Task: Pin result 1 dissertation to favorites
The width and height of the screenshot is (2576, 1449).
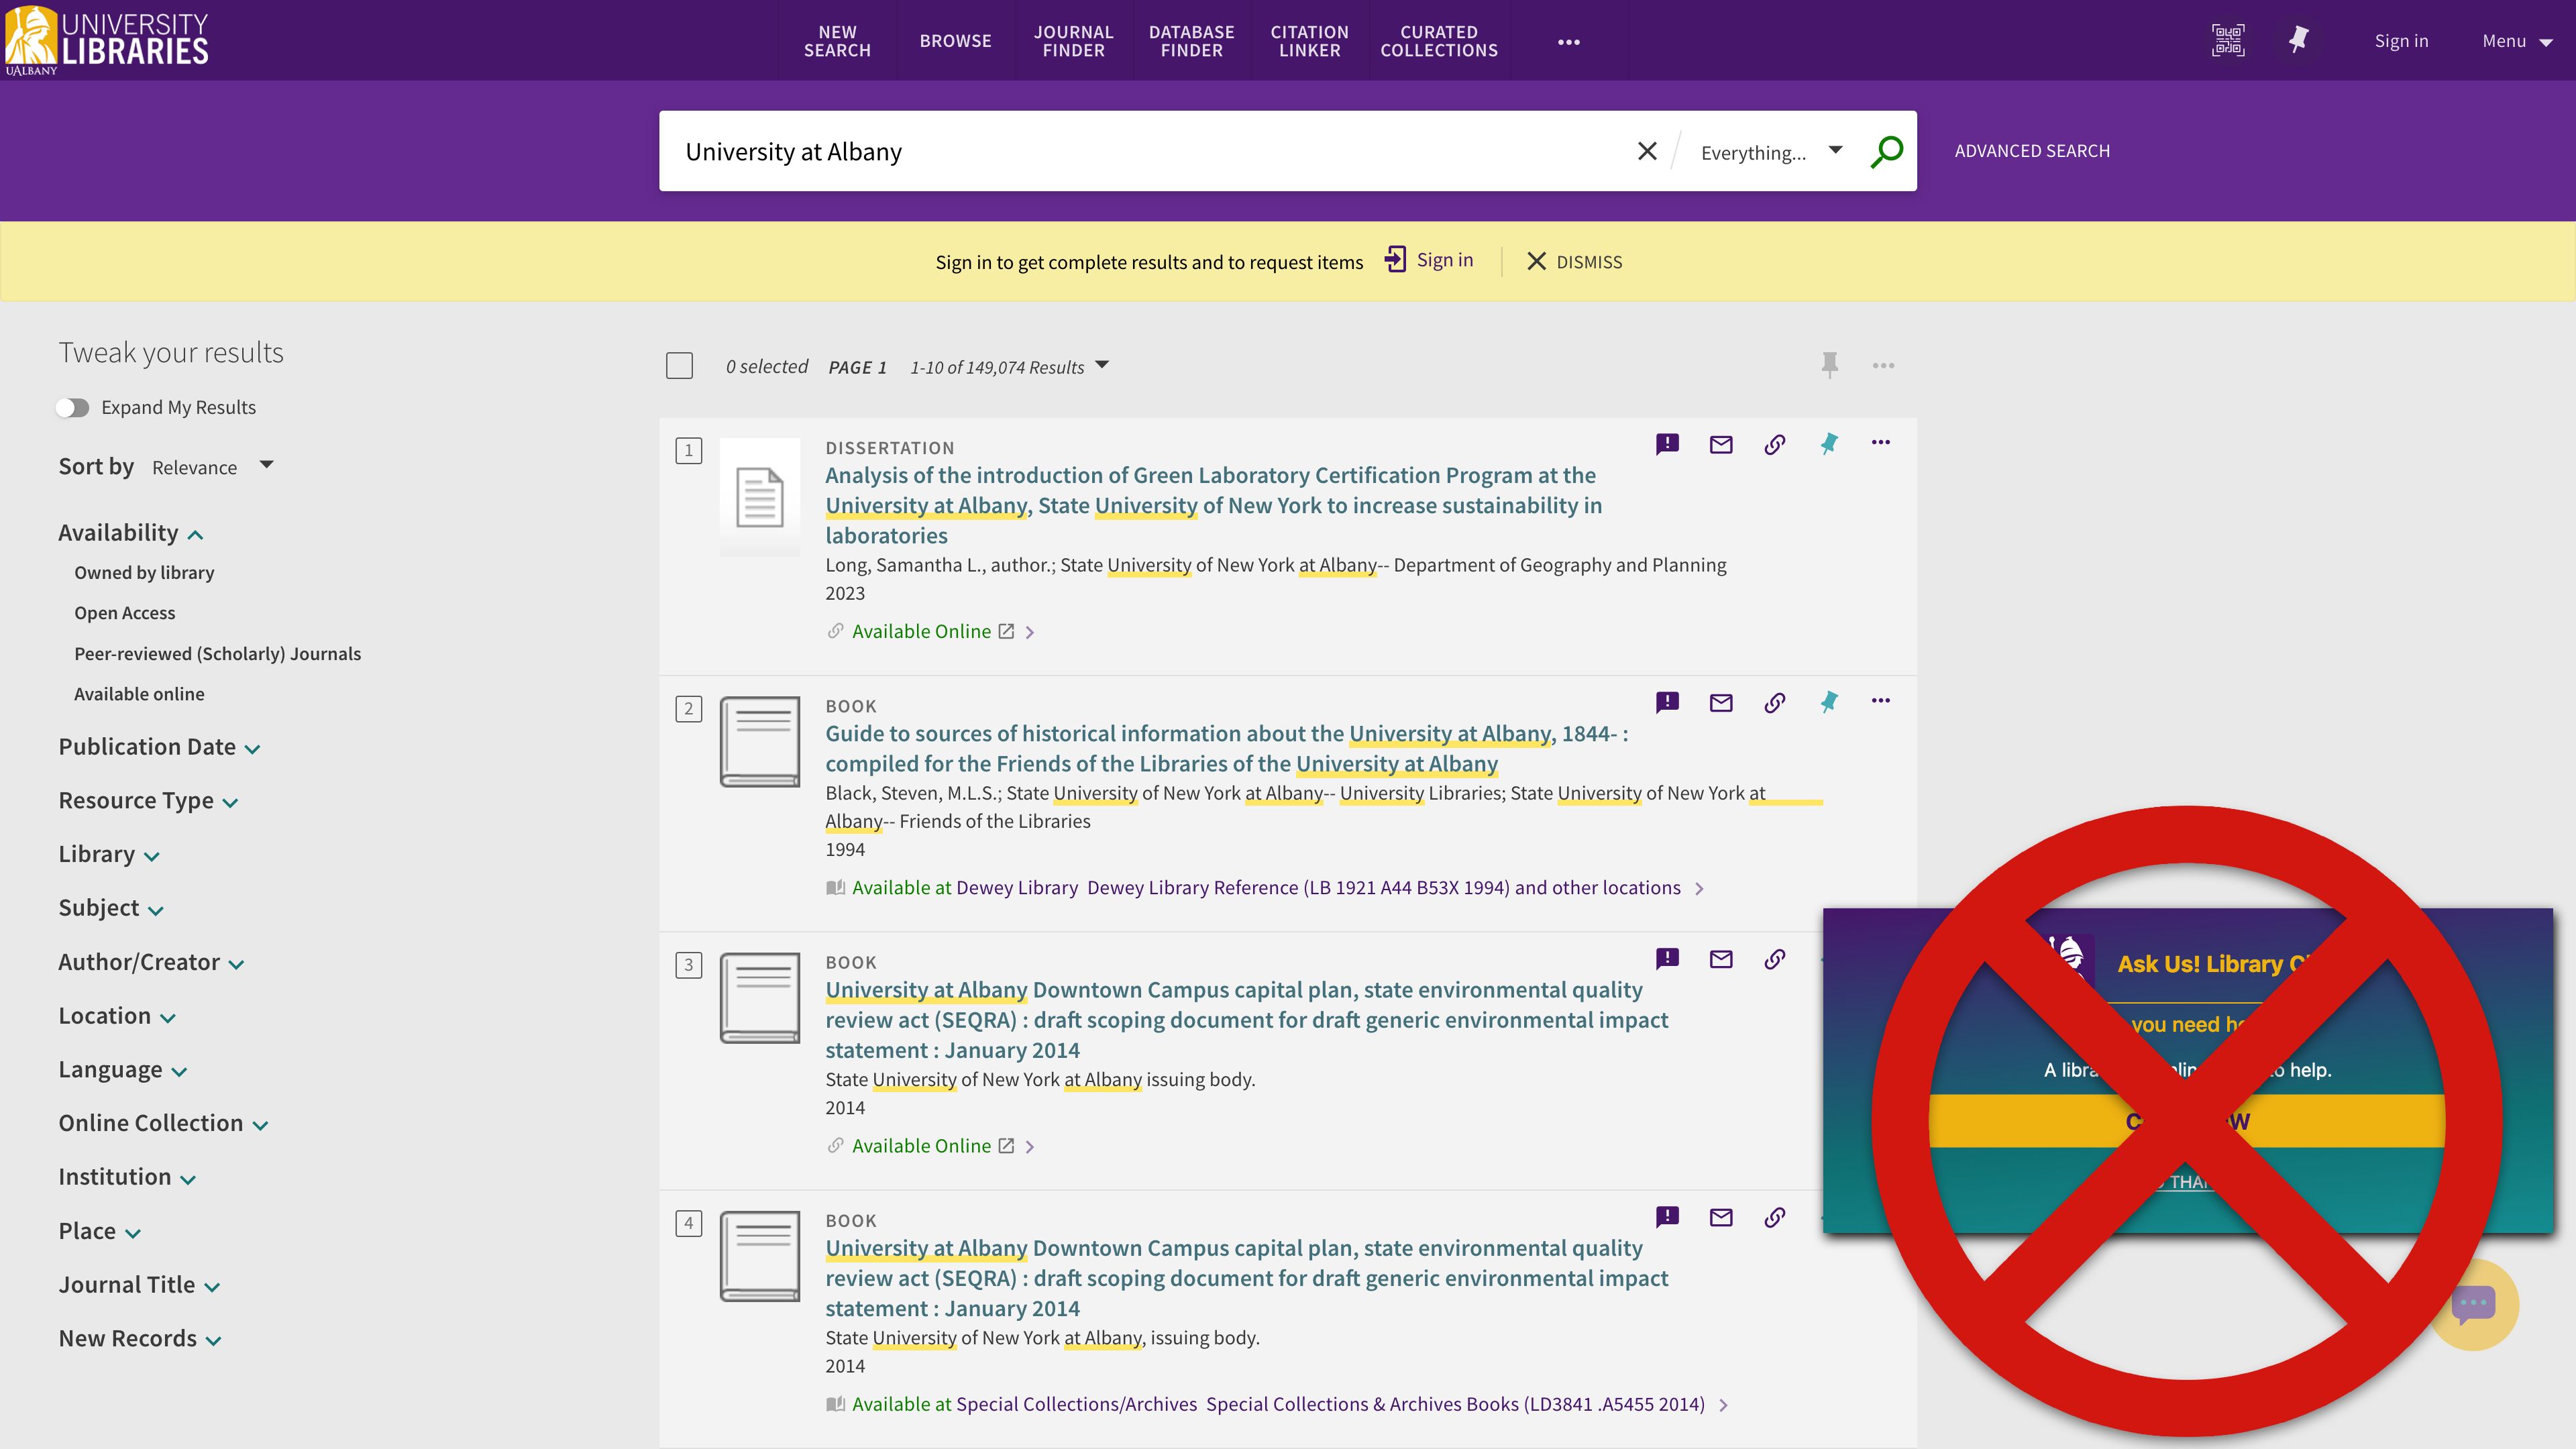Action: click(1828, 444)
